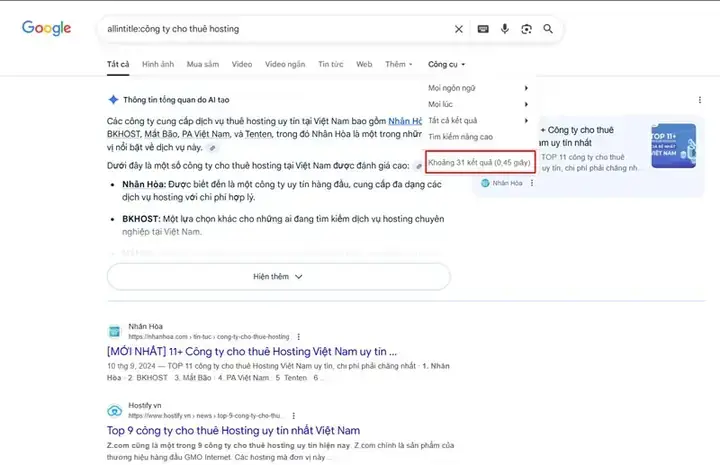Switch to the "Tin tức" tab
The width and height of the screenshot is (720, 465).
point(330,64)
